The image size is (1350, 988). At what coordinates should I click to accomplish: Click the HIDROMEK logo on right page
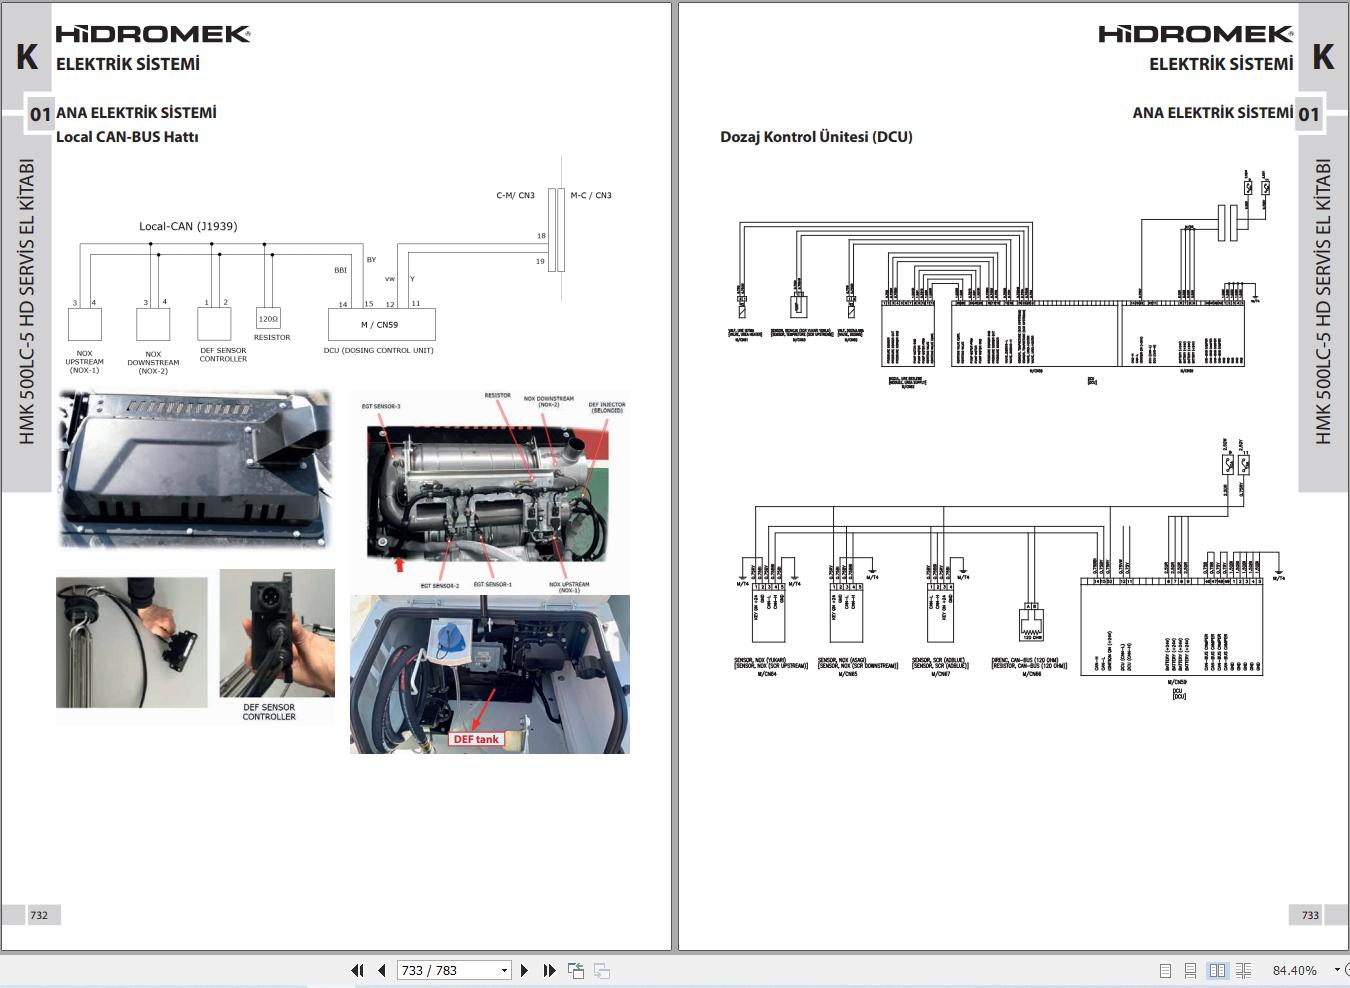point(1196,34)
